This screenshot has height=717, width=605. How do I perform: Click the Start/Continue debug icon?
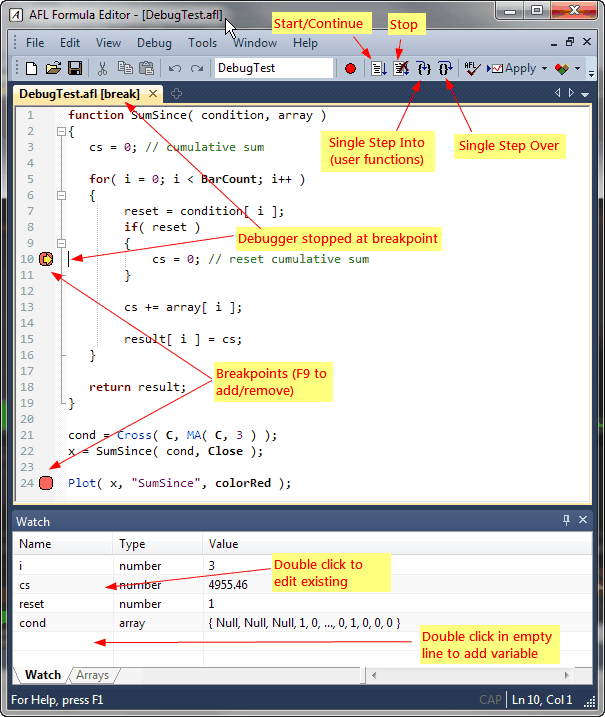pos(379,68)
